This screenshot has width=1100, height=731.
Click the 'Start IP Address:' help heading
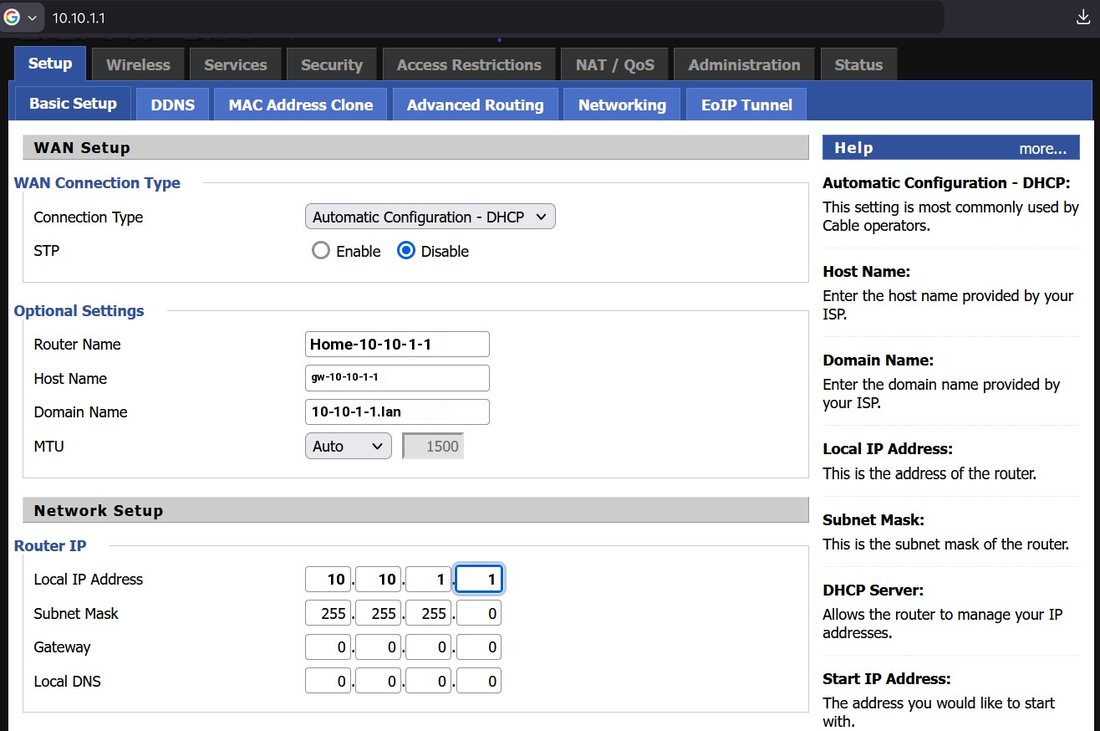coord(887,678)
